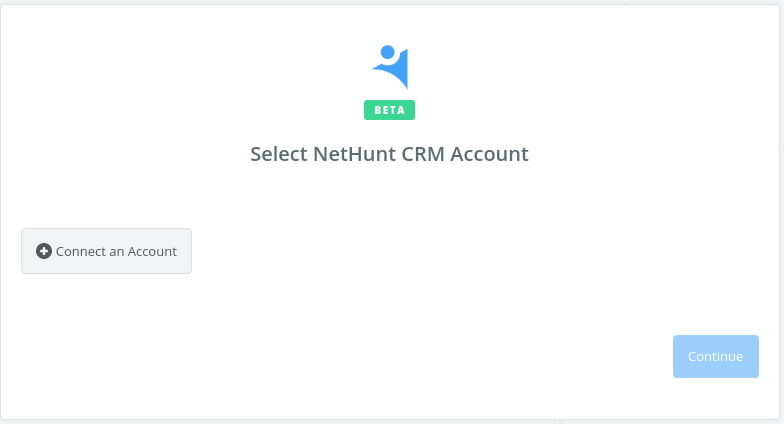Click the letter A of the BETA badge
This screenshot has width=784, height=424.
(x=401, y=110)
